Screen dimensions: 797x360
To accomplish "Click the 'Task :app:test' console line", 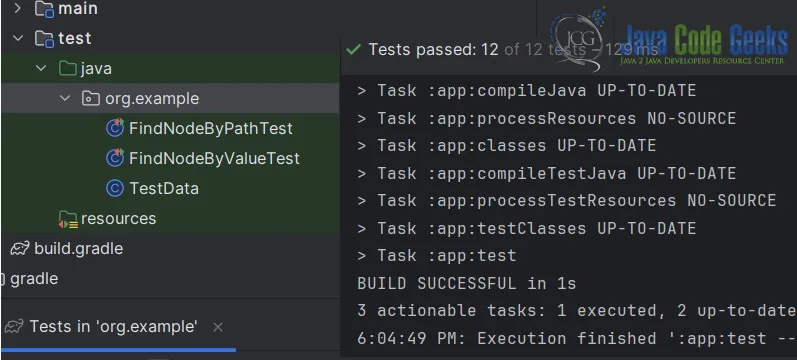I will tap(437, 255).
